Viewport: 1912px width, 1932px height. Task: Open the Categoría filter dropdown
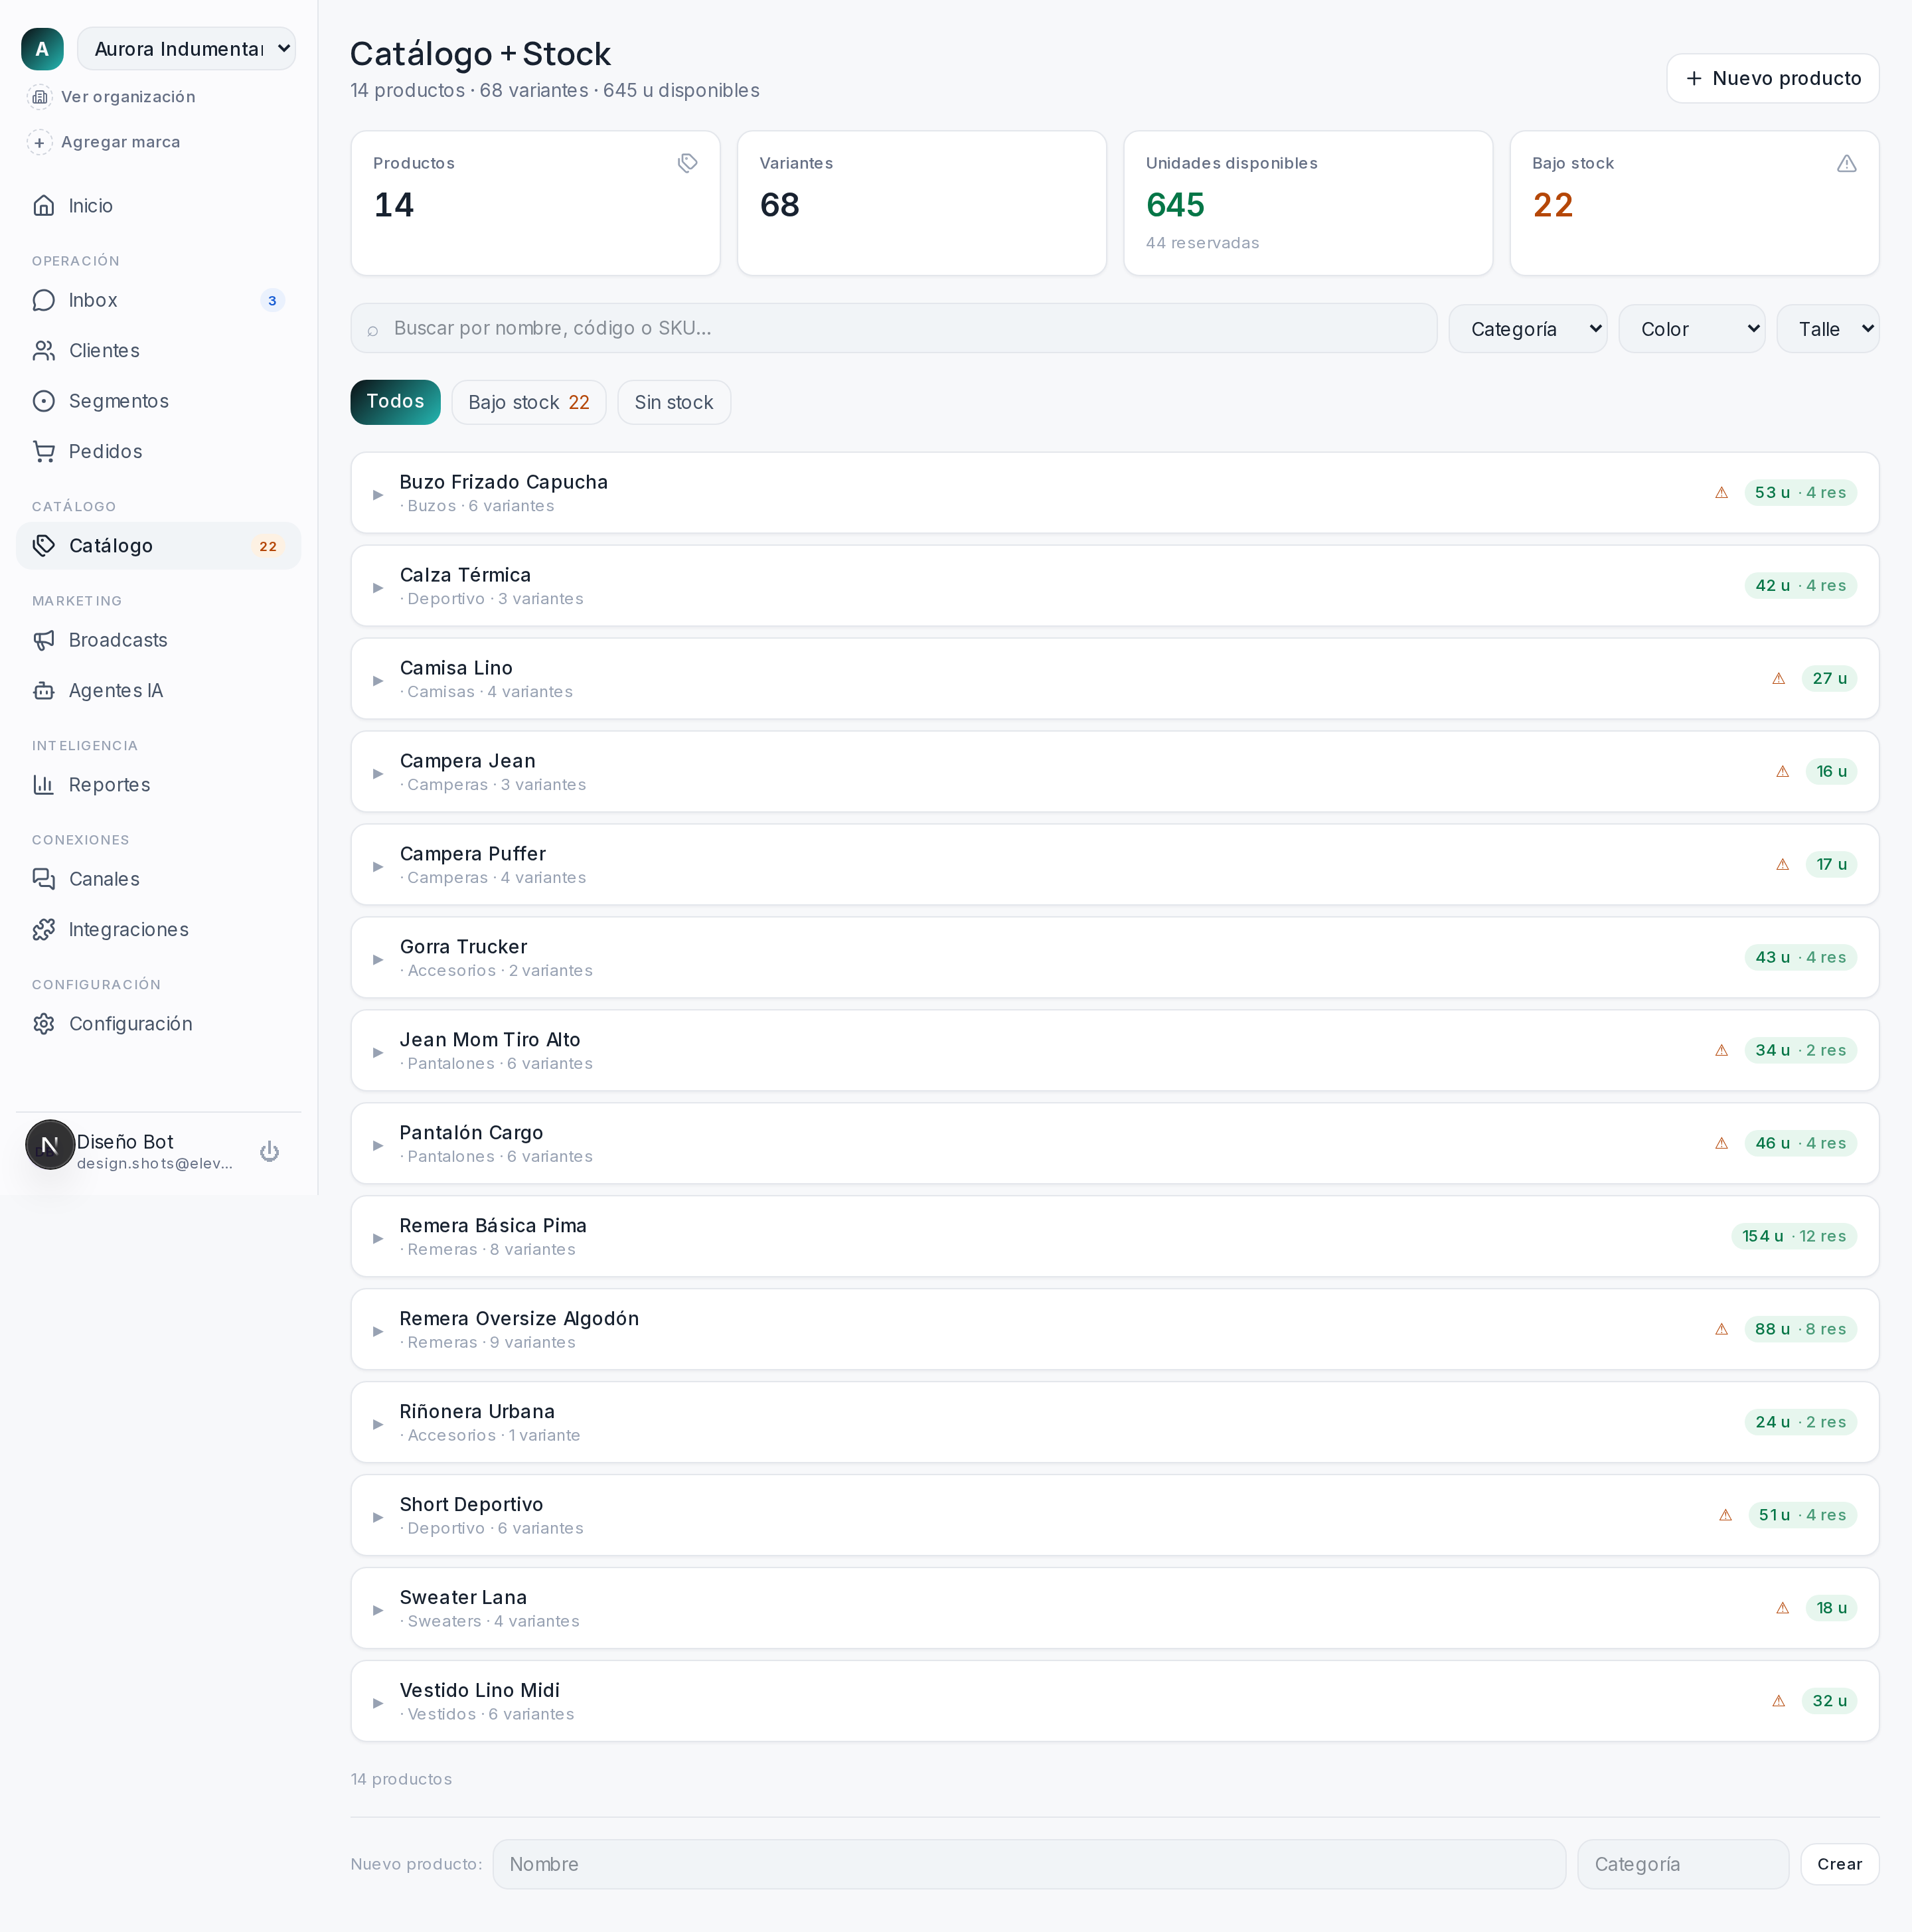[x=1527, y=329]
